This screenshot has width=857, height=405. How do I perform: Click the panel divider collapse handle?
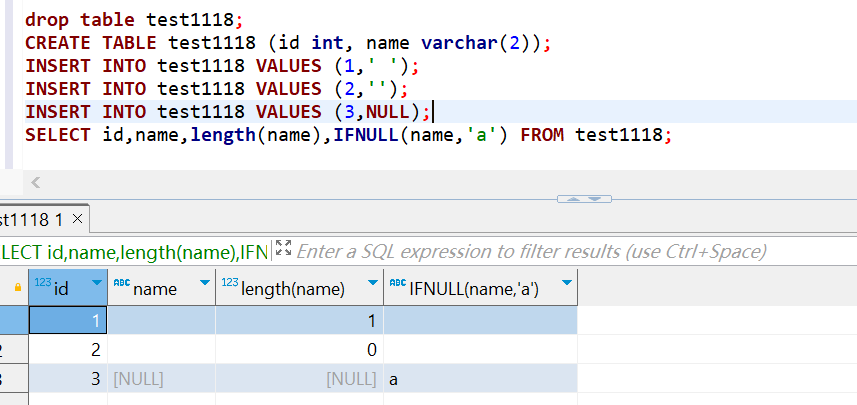(583, 199)
